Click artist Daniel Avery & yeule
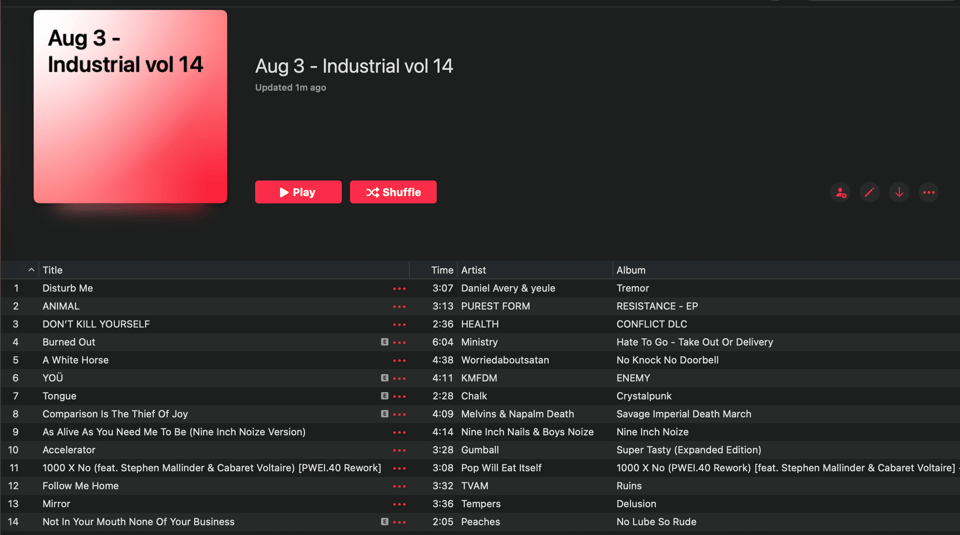This screenshot has width=960, height=535. point(508,288)
